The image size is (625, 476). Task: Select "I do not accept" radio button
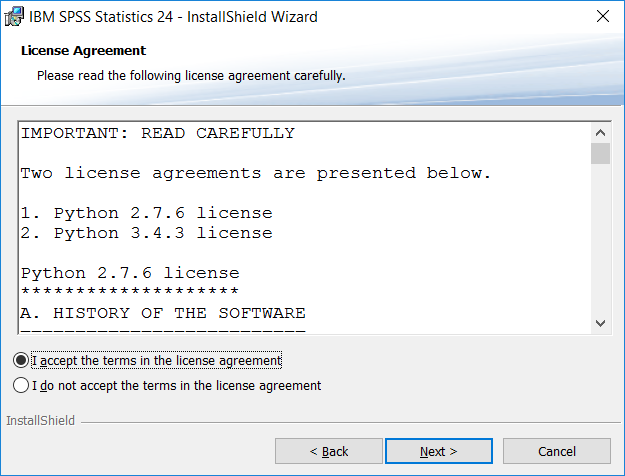tap(21, 386)
